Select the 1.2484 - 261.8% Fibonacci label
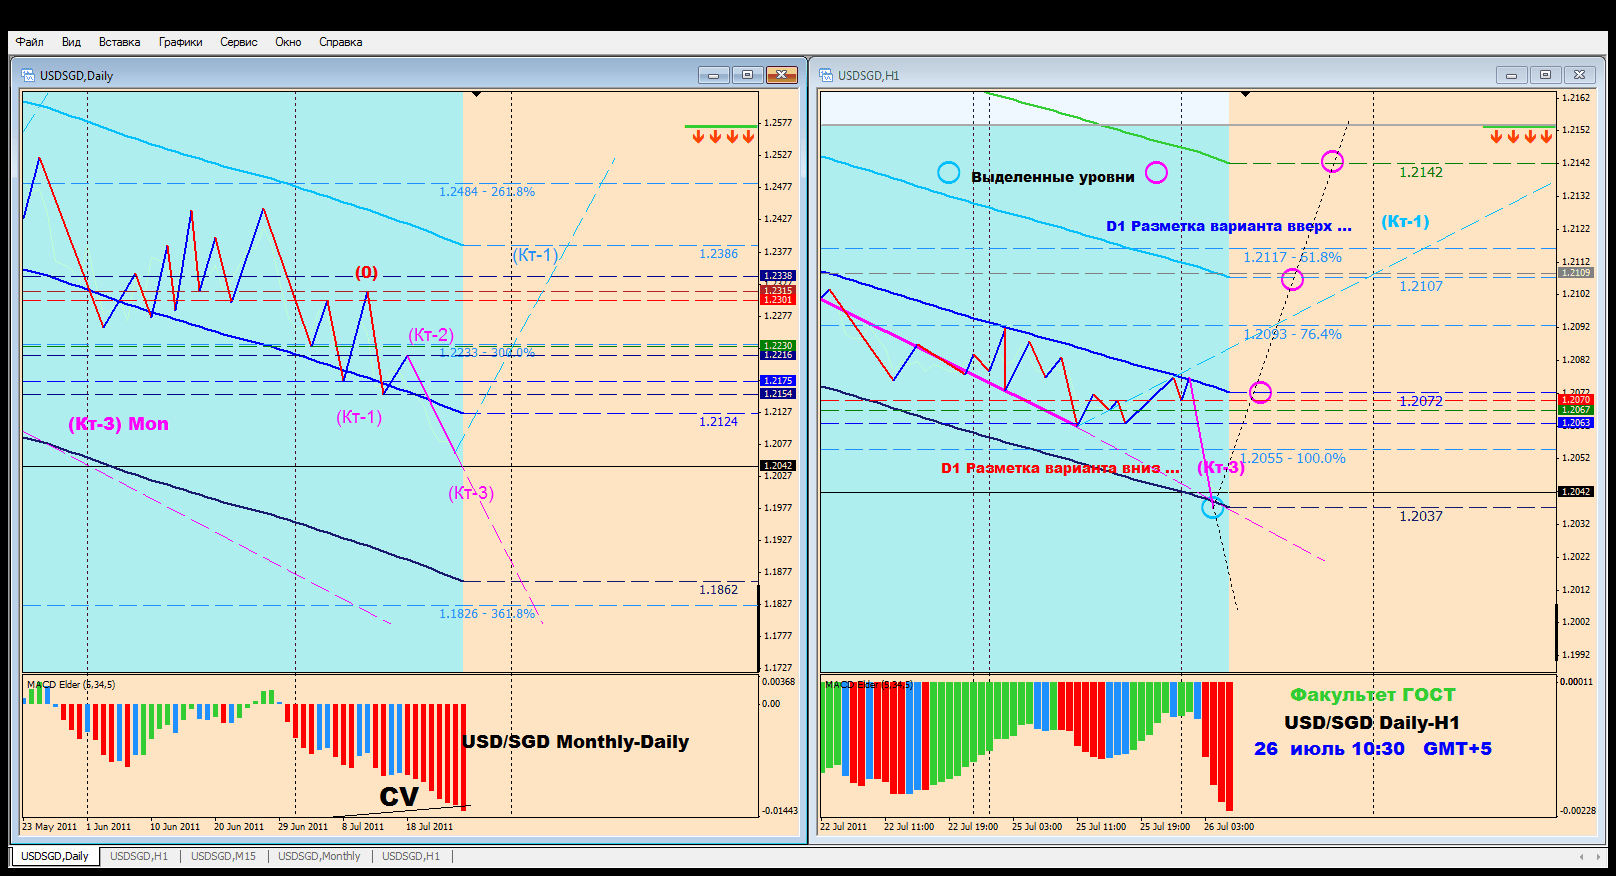This screenshot has height=876, width=1616. (x=487, y=192)
